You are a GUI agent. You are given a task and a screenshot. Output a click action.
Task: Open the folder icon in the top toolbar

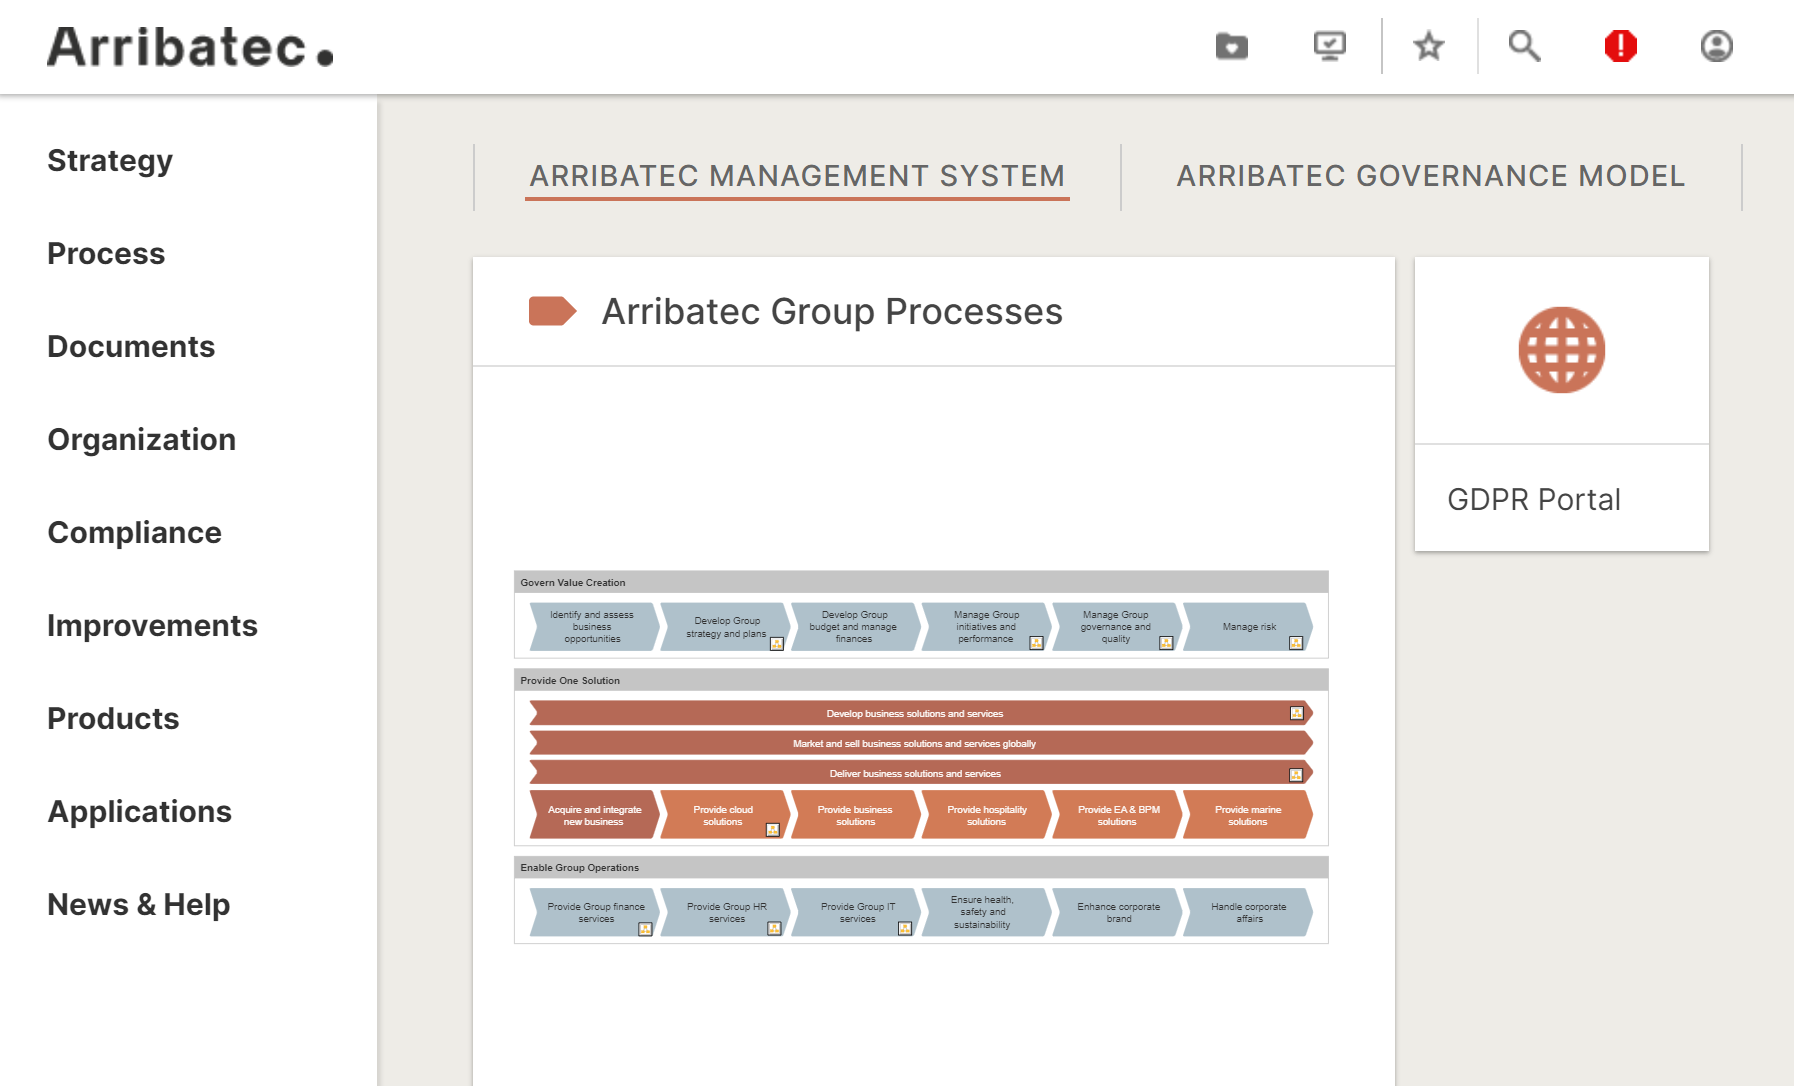(1231, 46)
